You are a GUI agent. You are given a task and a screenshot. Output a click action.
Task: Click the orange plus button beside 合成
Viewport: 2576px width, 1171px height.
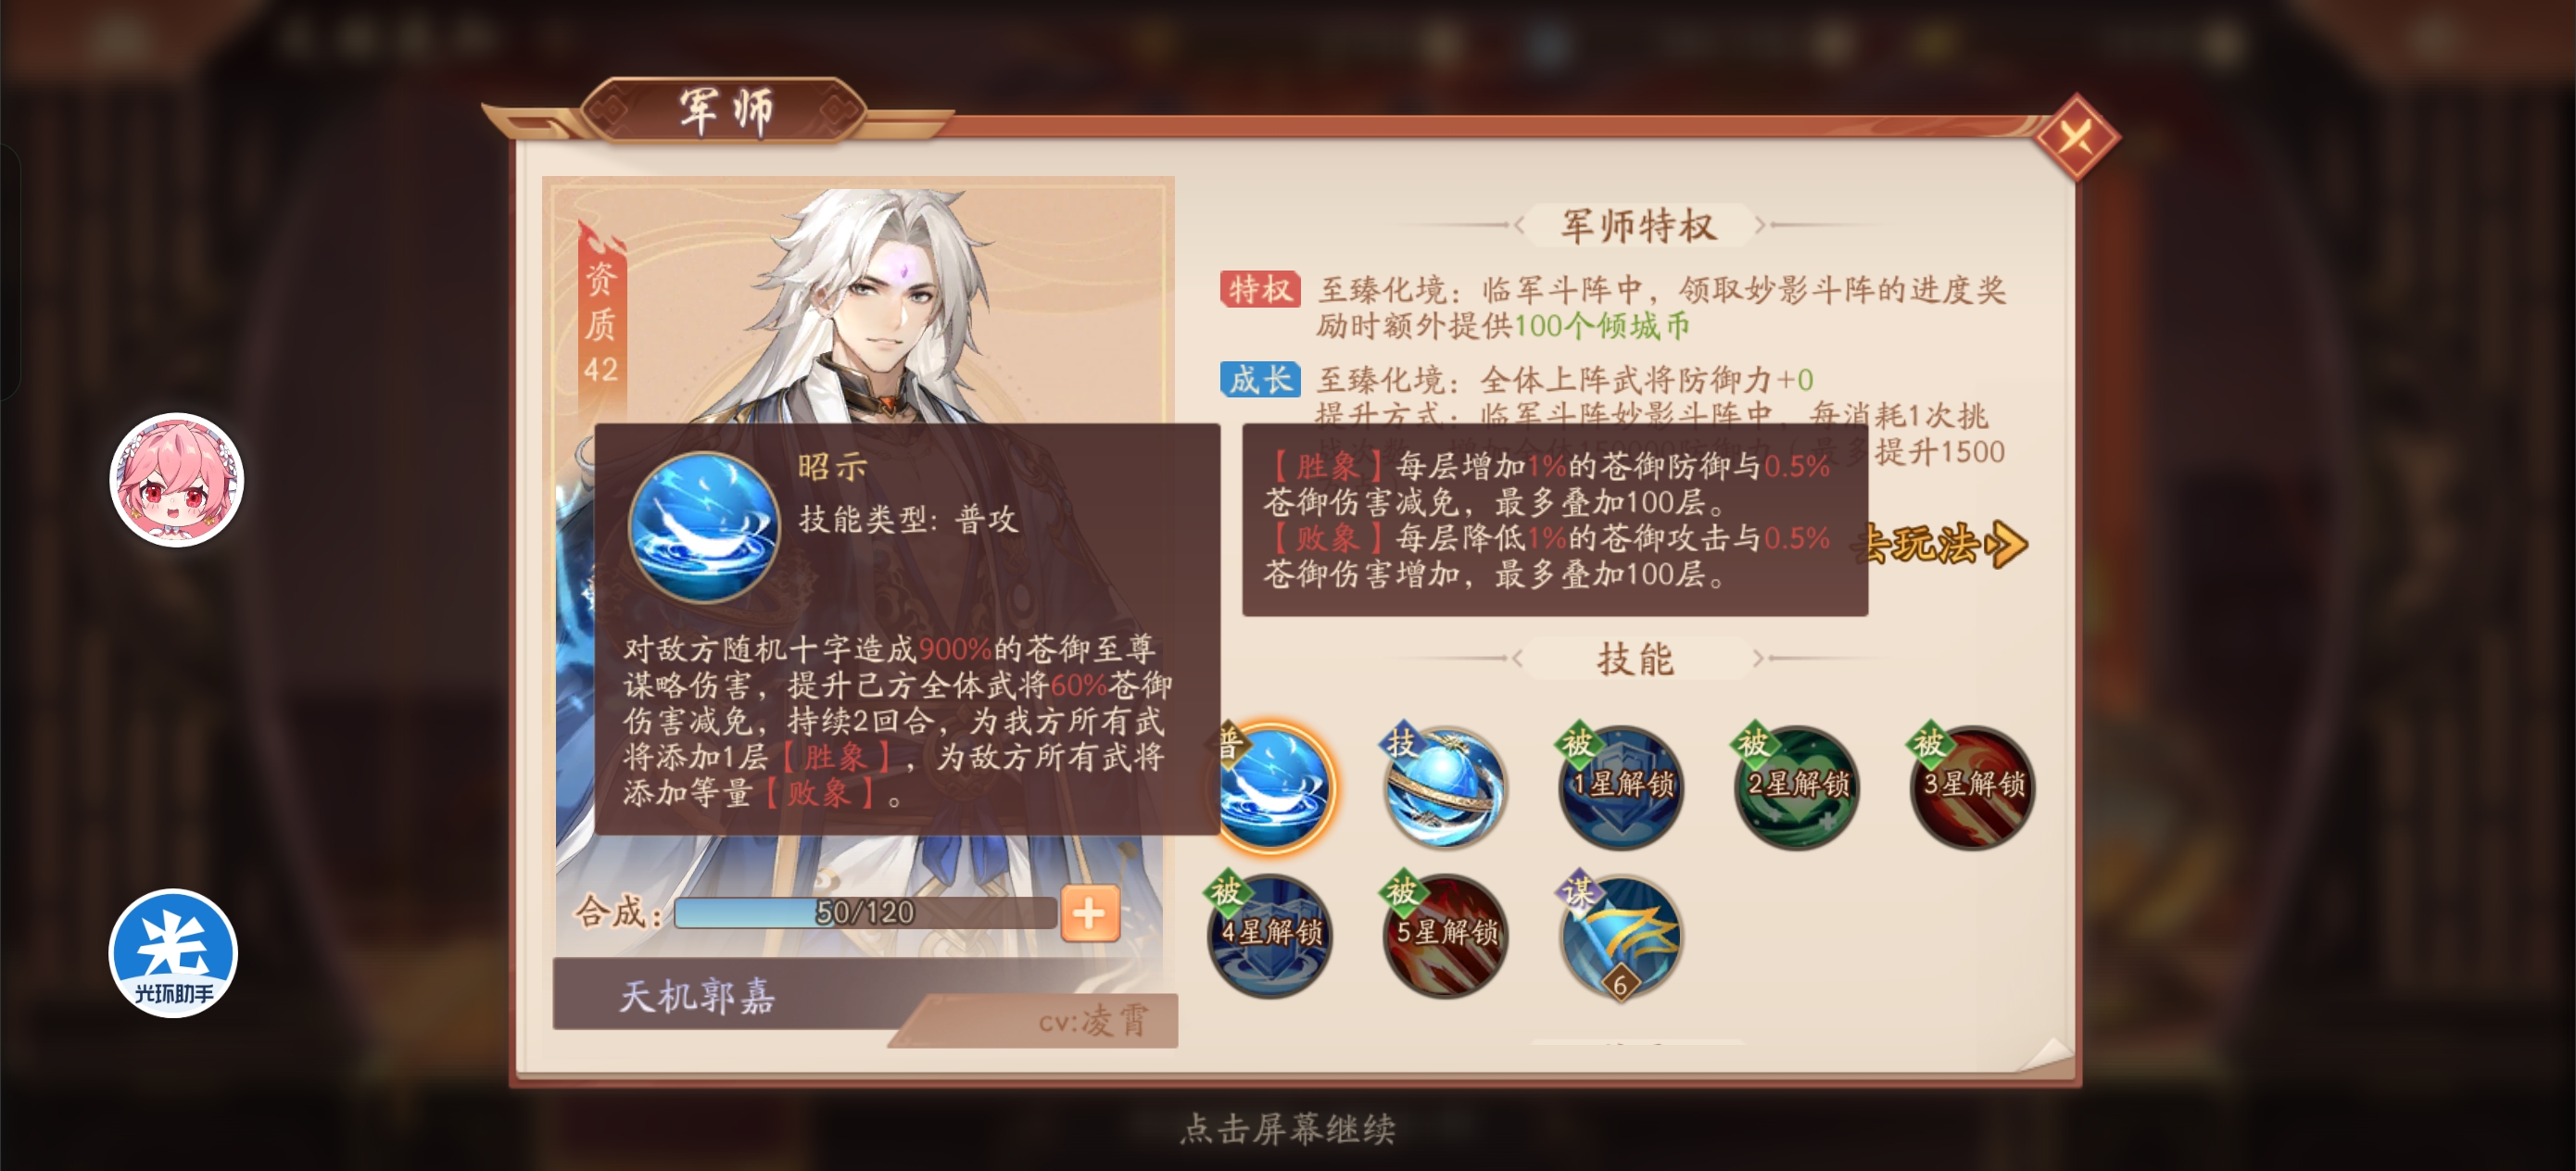click(1089, 912)
